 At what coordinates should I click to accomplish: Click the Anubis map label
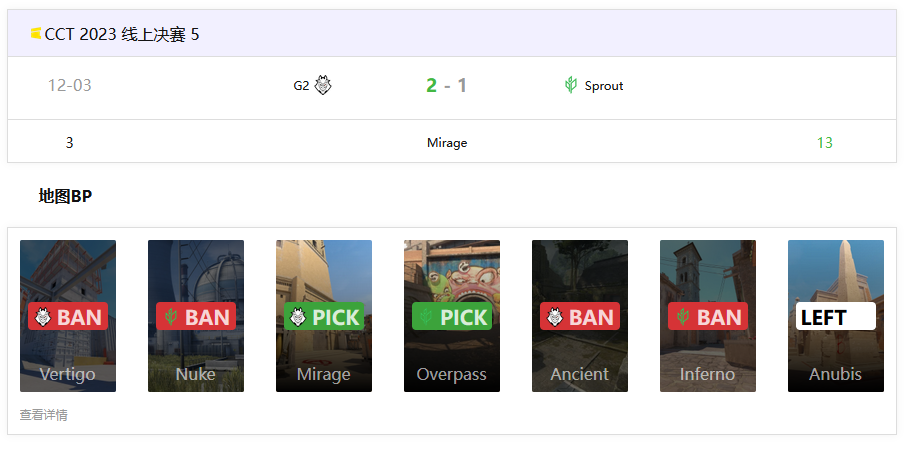coord(836,374)
